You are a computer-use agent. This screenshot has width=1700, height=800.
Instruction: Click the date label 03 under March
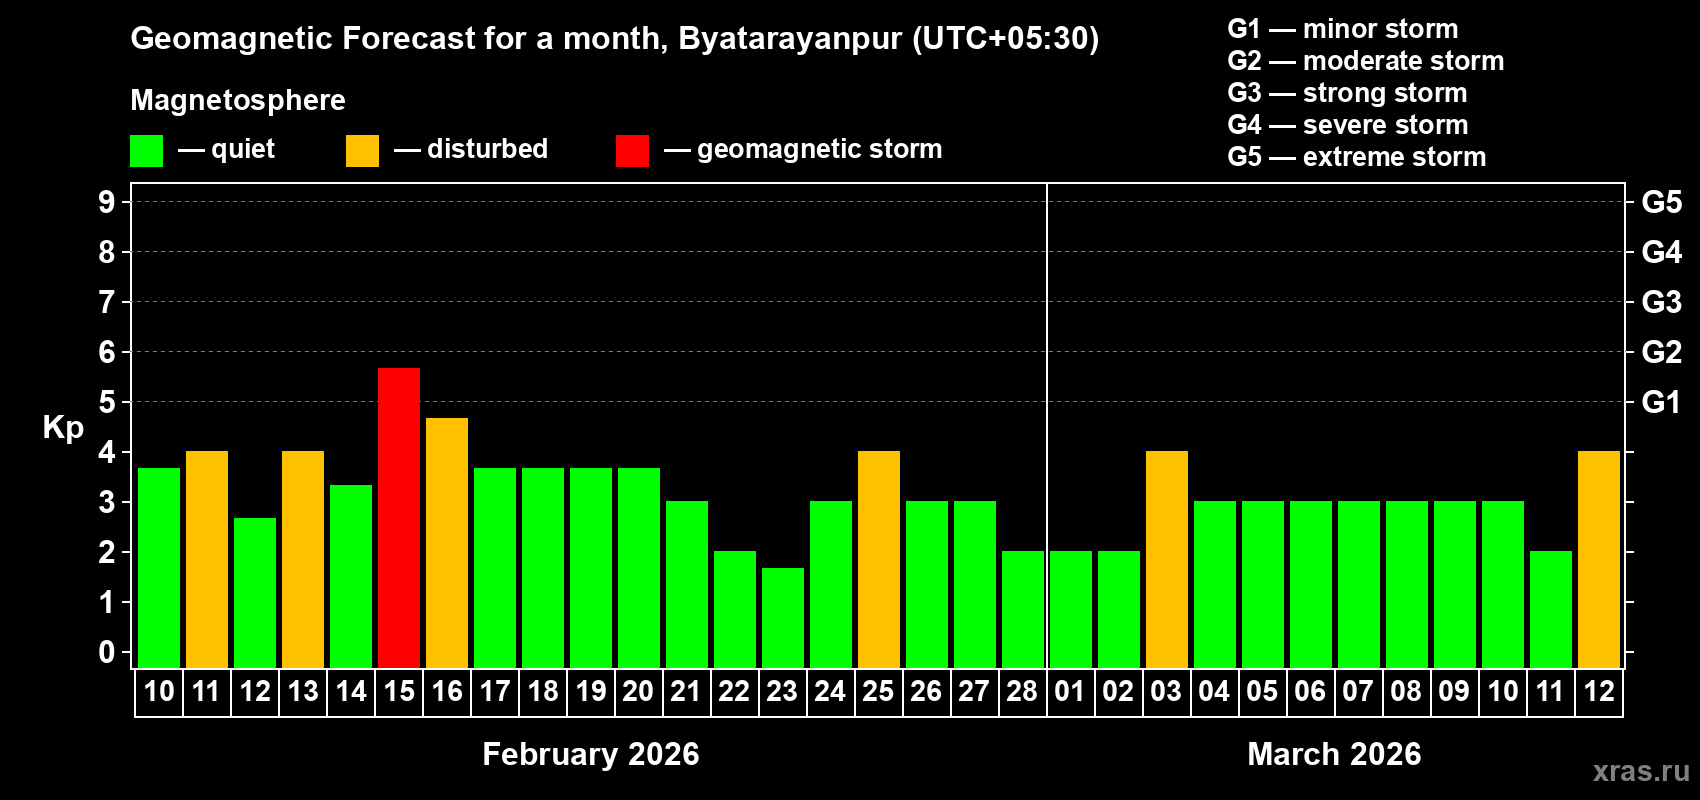pos(1166,692)
